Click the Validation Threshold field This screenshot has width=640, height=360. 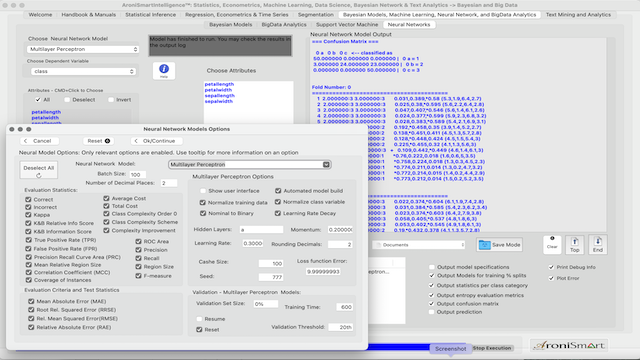tap(340, 327)
